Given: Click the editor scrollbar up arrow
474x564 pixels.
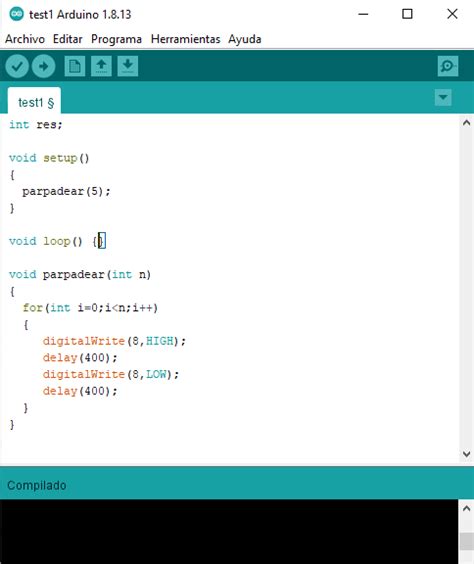Looking at the screenshot, I should coord(466,123).
